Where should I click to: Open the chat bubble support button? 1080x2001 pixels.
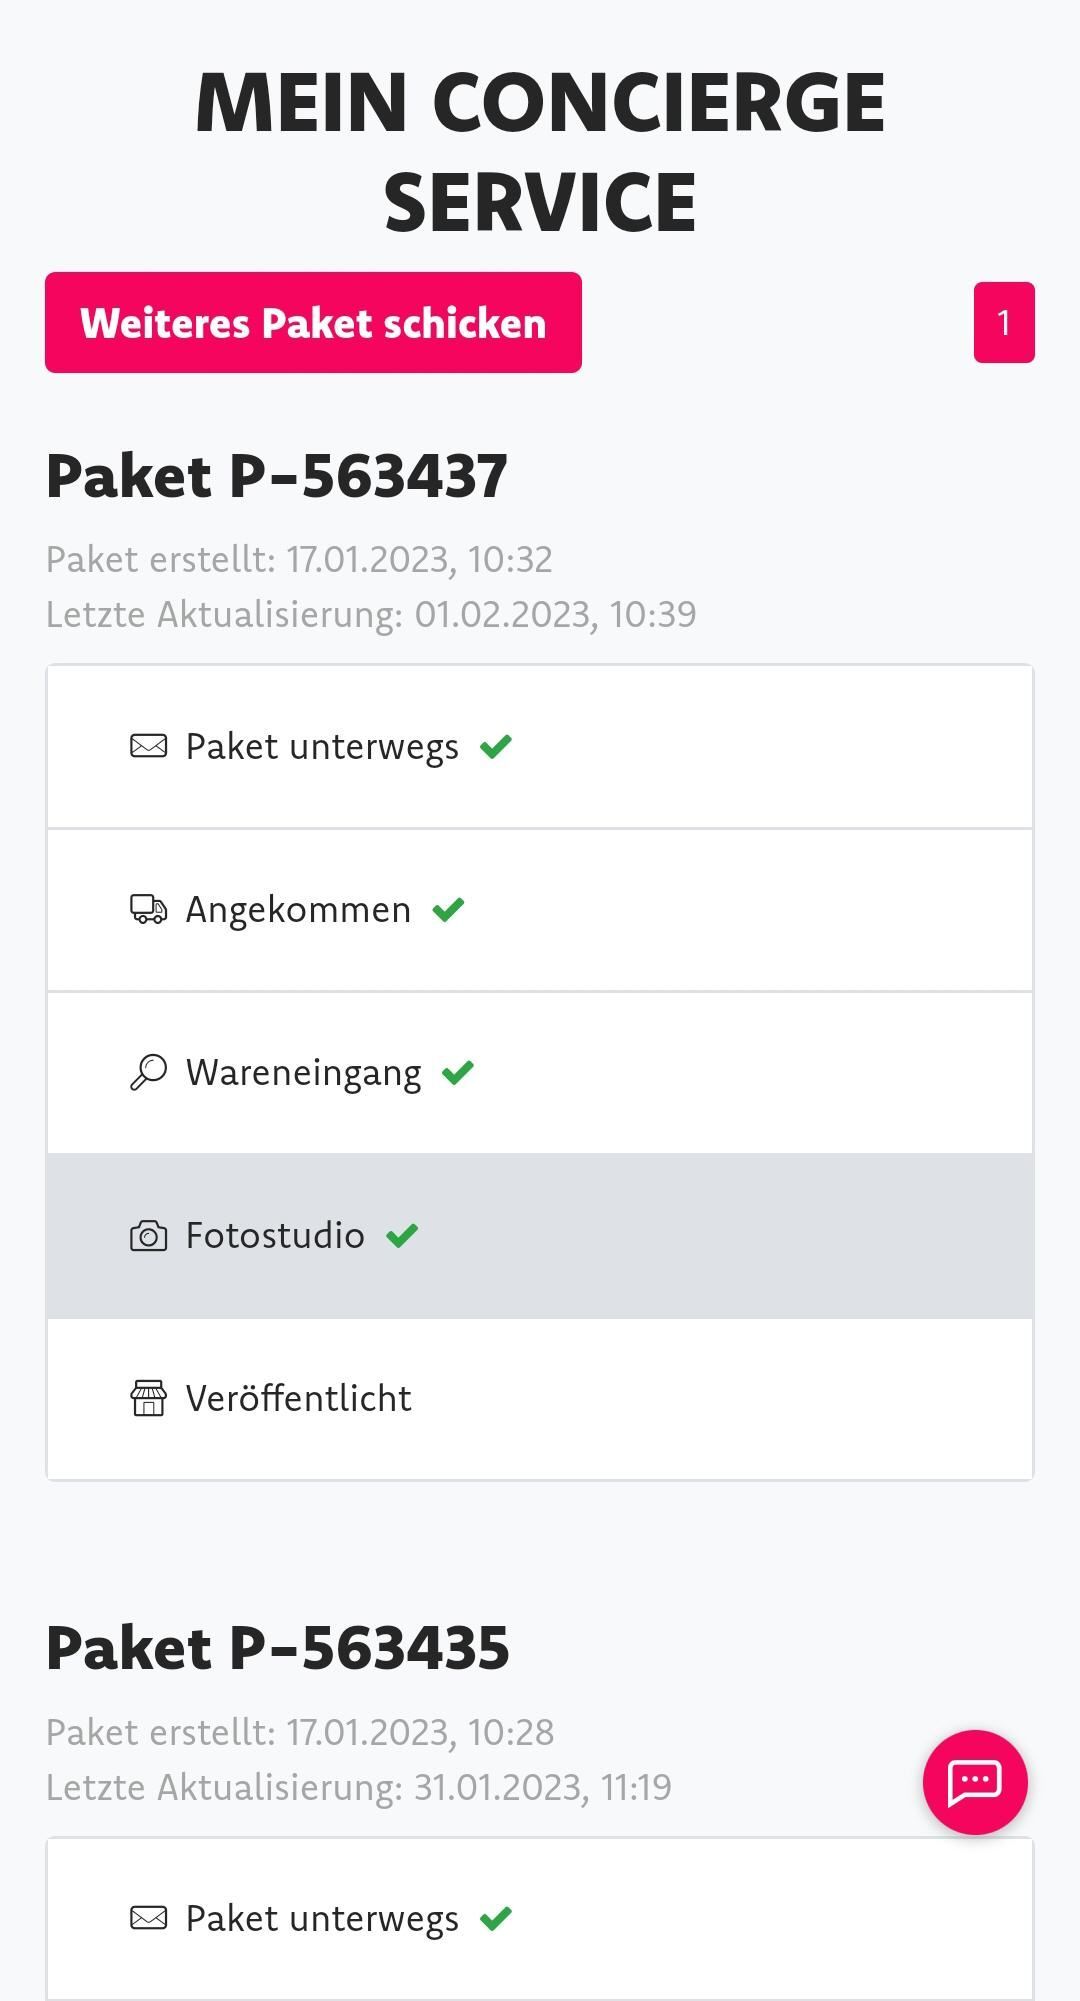coord(975,1782)
